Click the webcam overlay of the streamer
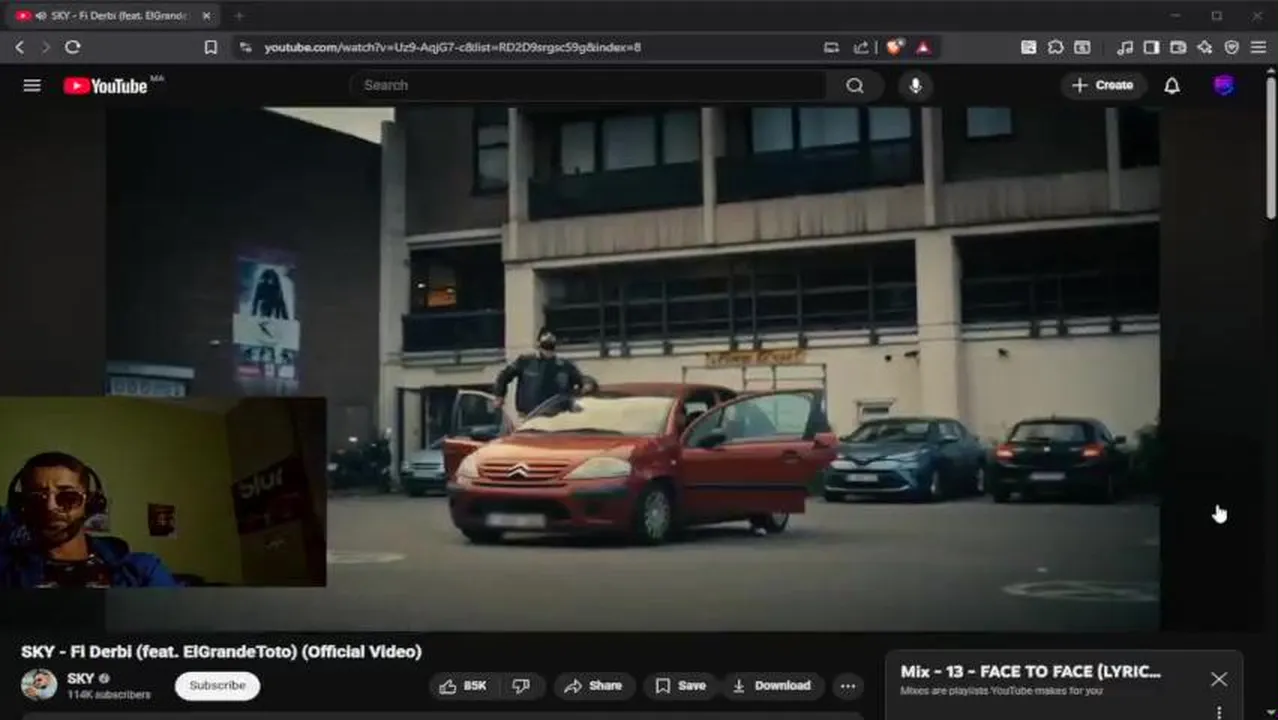Viewport: 1278px width, 720px height. 163,491
